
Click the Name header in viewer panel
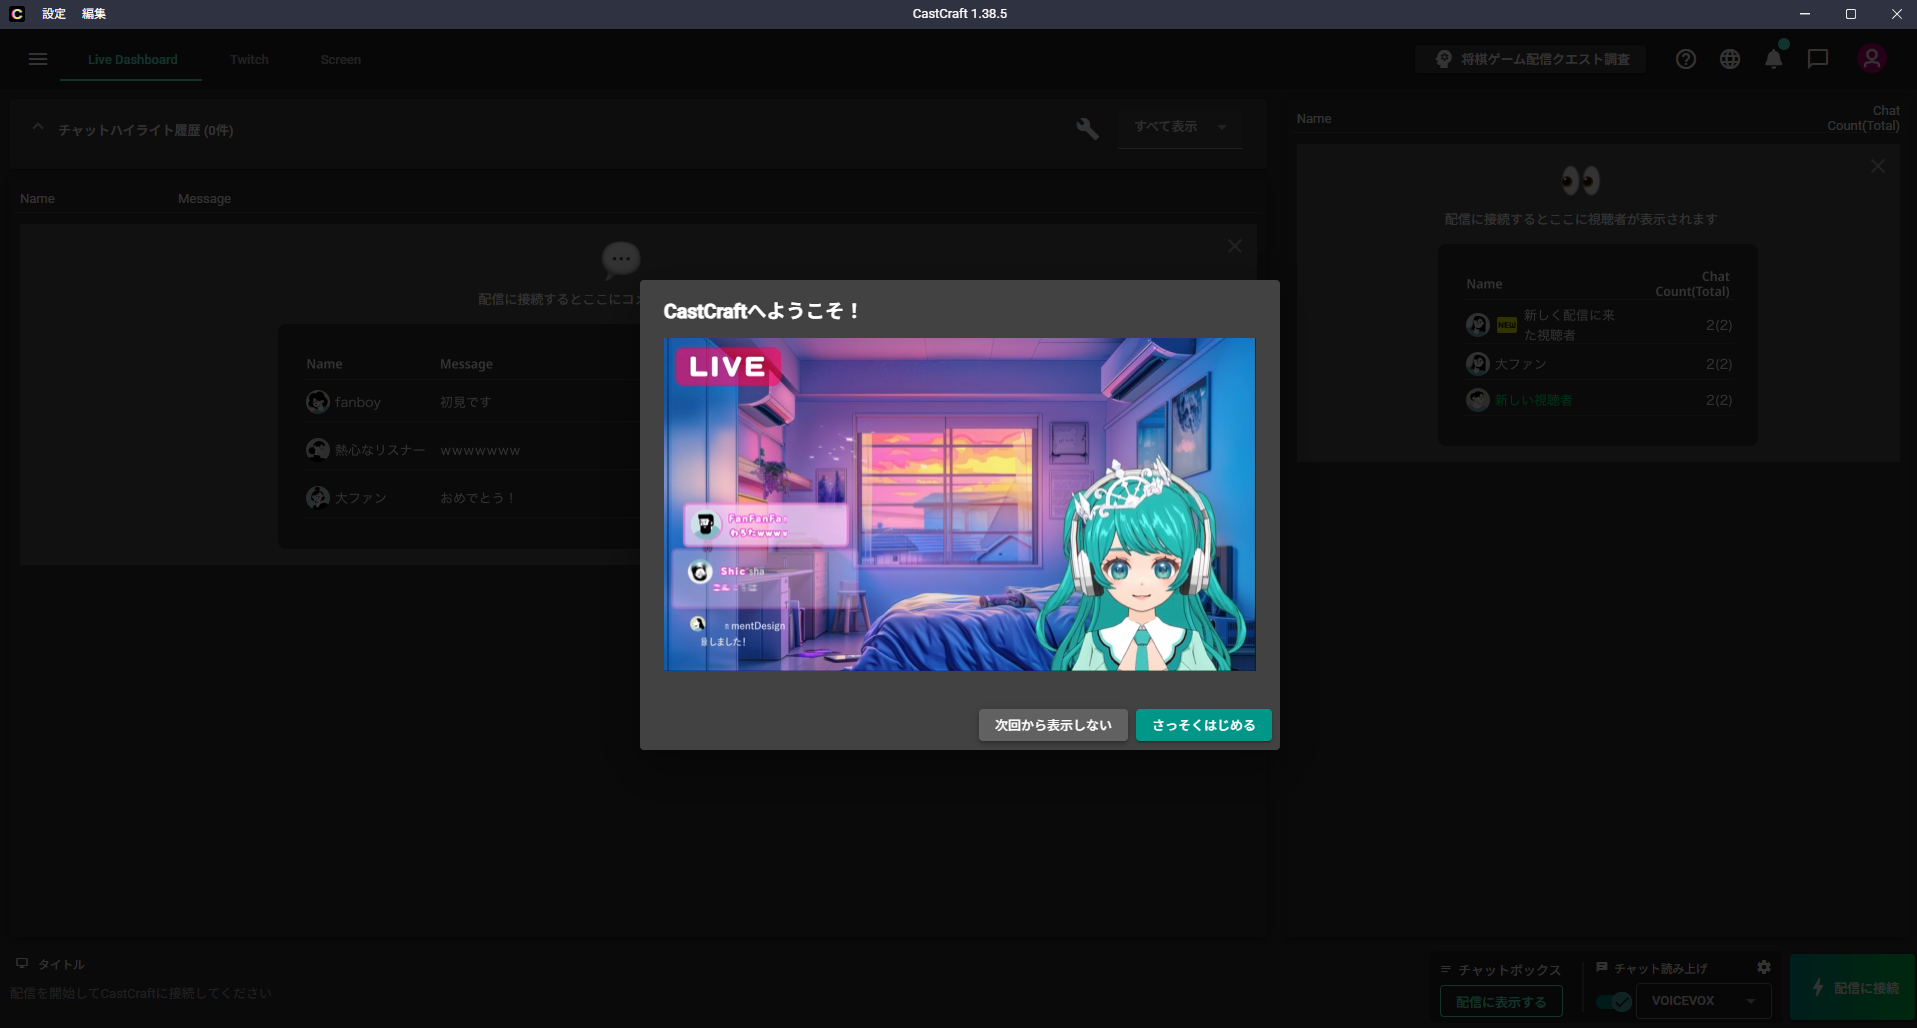(1314, 119)
